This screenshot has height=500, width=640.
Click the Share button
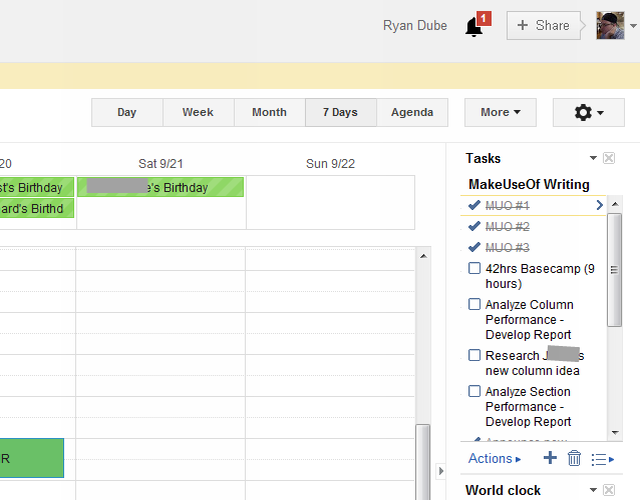tap(543, 26)
